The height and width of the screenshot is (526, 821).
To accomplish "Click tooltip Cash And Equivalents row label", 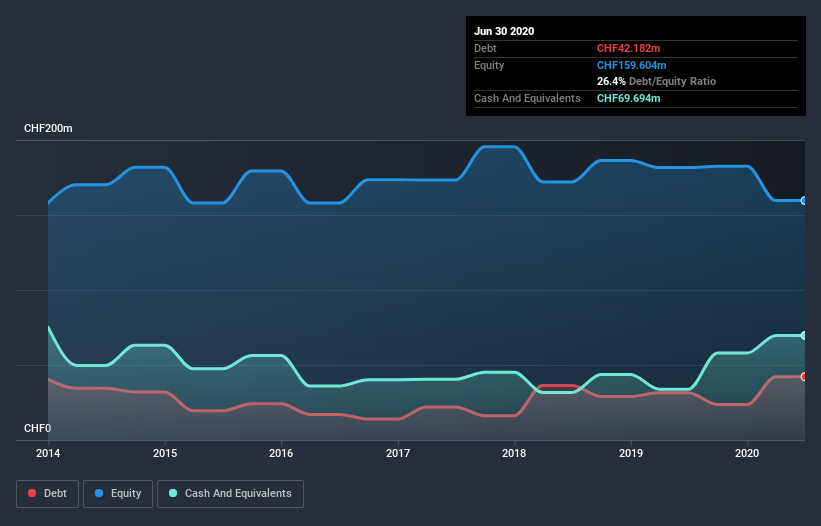I will 527,98.
